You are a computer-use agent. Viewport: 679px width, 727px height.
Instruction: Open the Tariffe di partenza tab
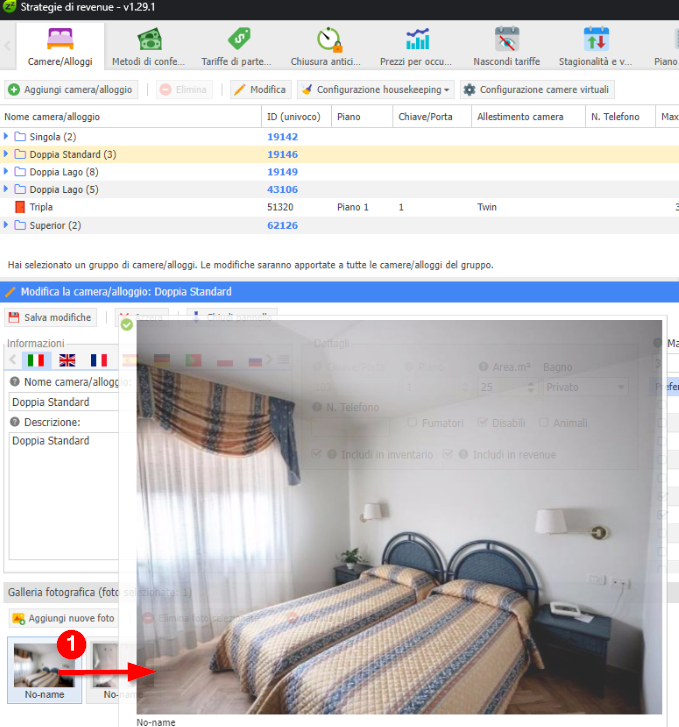(x=237, y=47)
